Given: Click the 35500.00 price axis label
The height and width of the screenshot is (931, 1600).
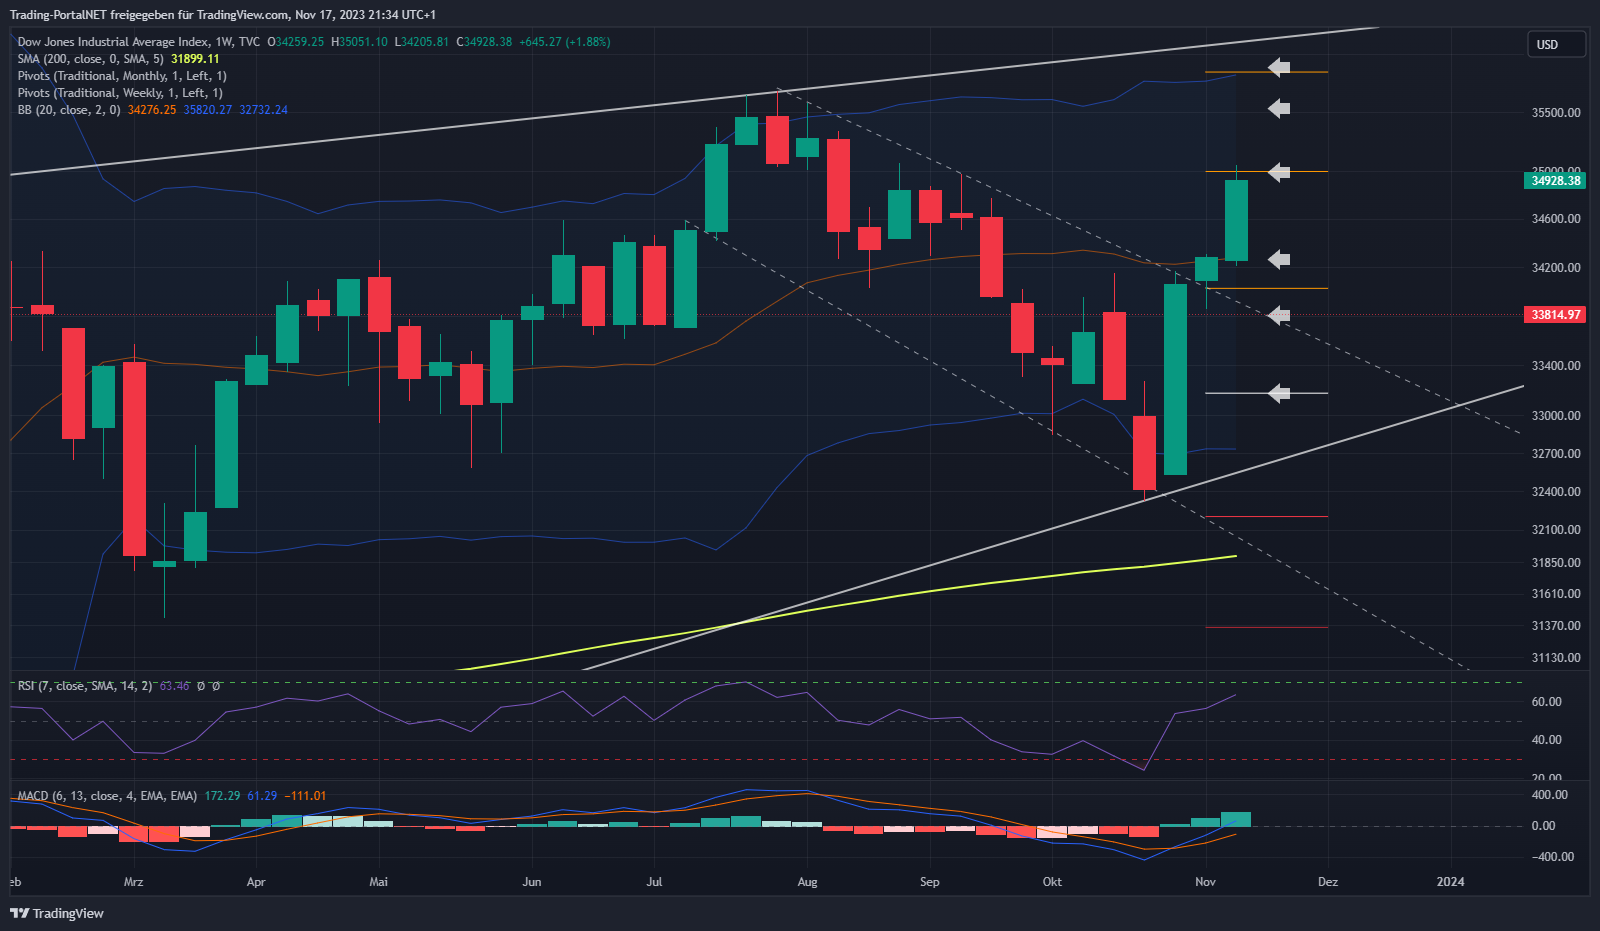Looking at the screenshot, I should click(x=1556, y=113).
